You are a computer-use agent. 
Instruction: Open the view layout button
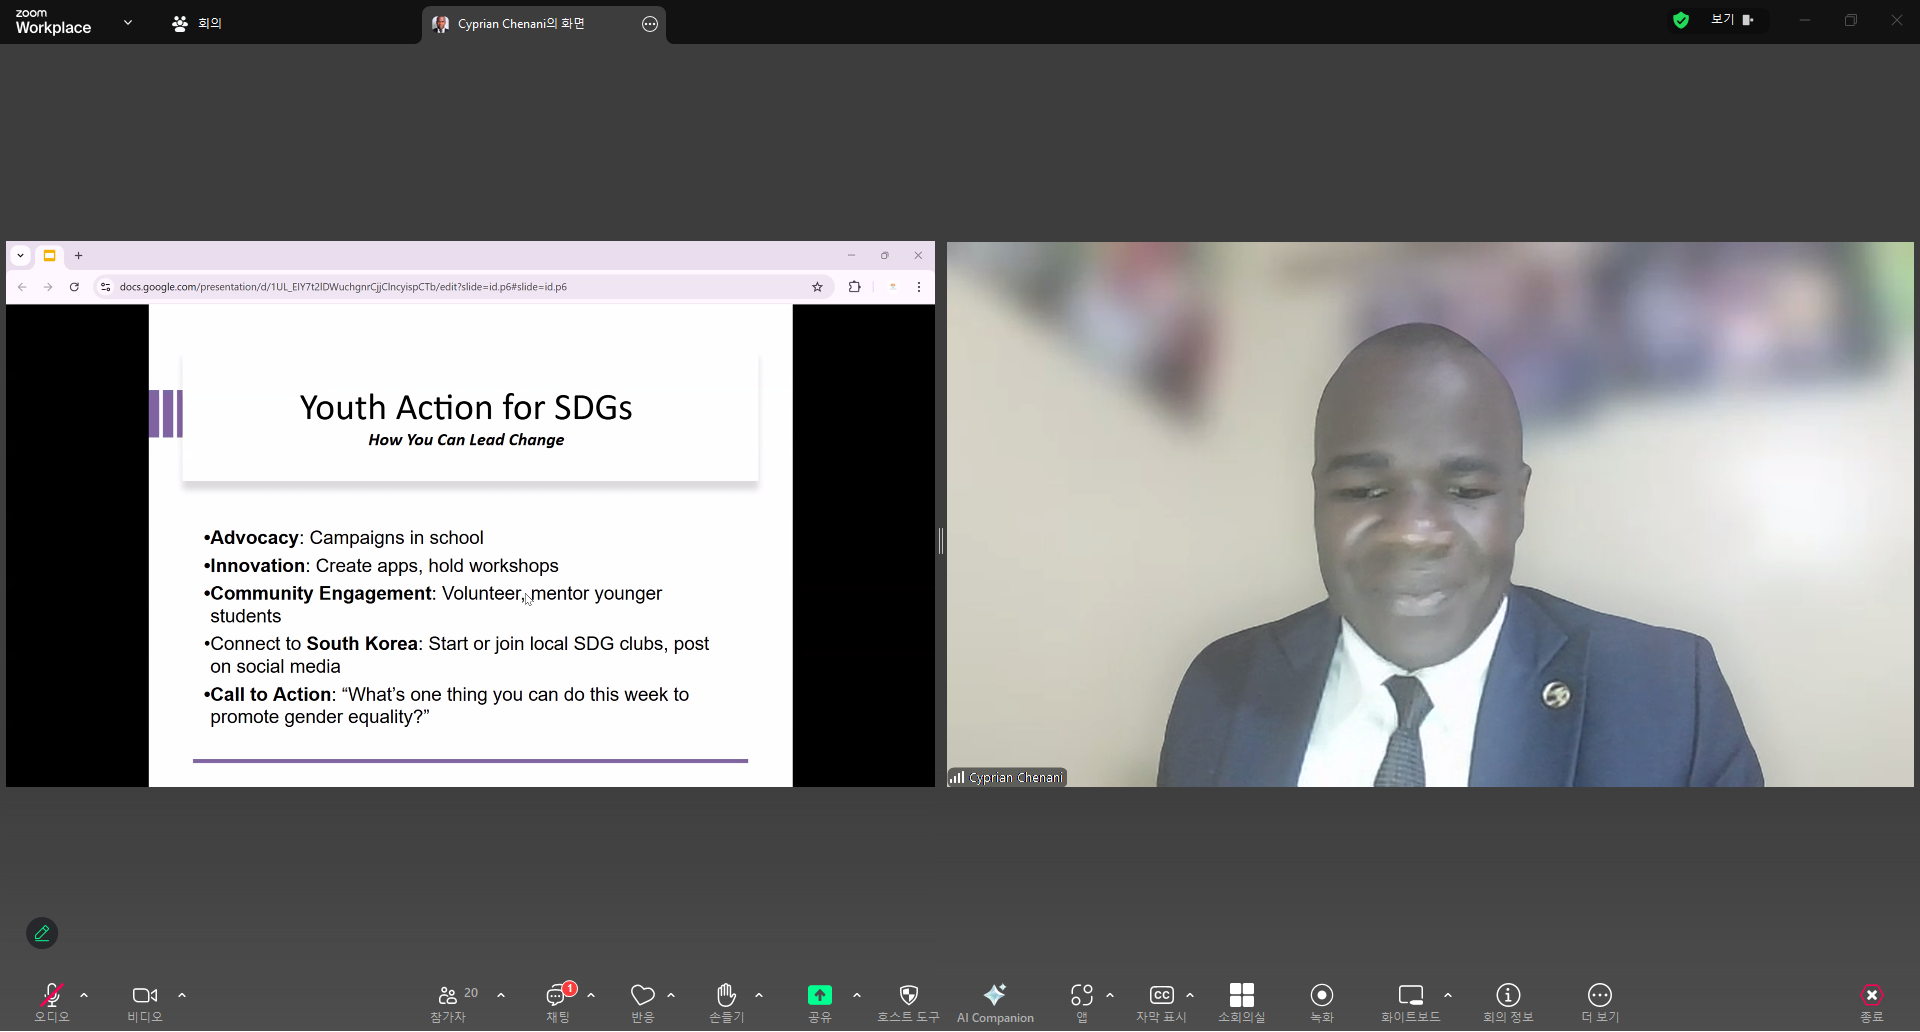(x=1731, y=20)
